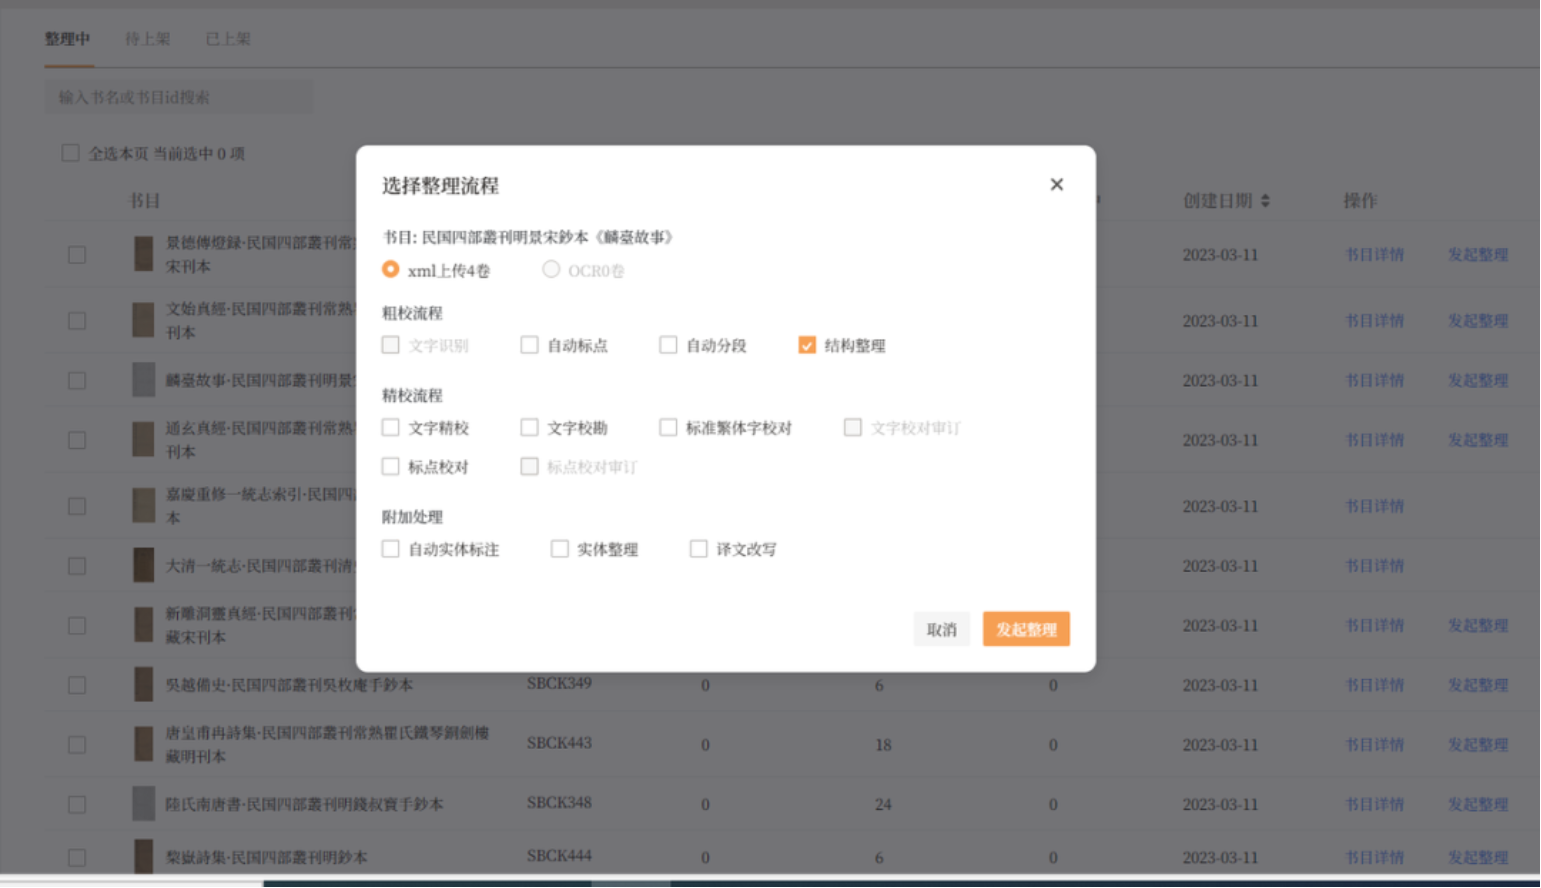Close the 选择整理流程 dialog
This screenshot has width=1541, height=888.
coord(1056,184)
